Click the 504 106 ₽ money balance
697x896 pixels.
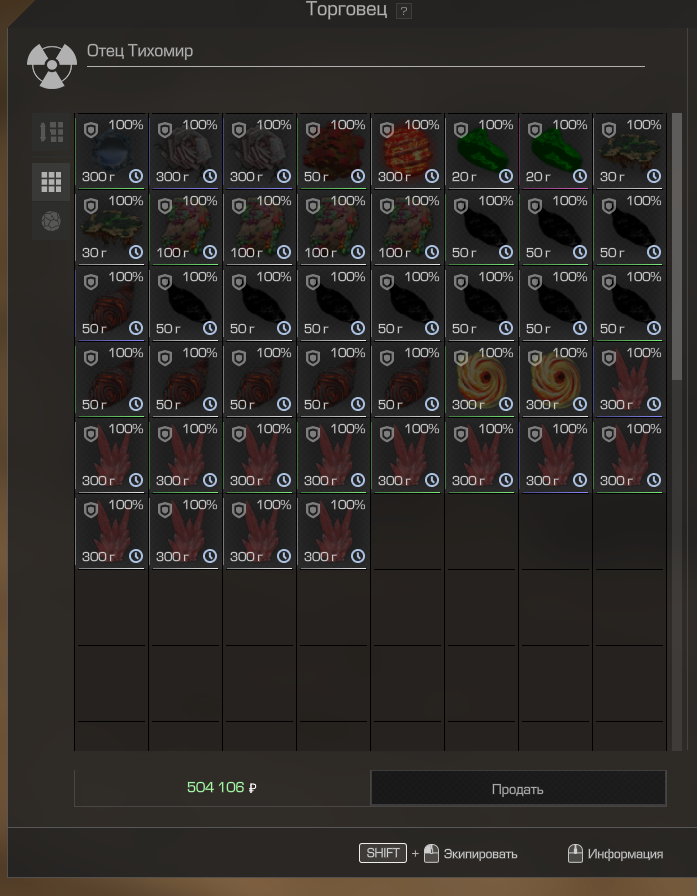pyautogui.click(x=222, y=787)
